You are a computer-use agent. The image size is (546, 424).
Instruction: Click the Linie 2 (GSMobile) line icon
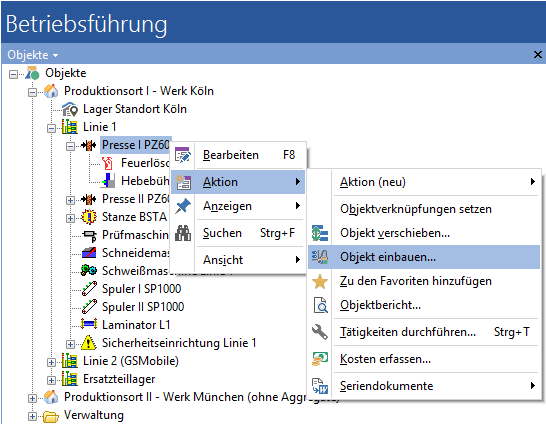(70, 361)
